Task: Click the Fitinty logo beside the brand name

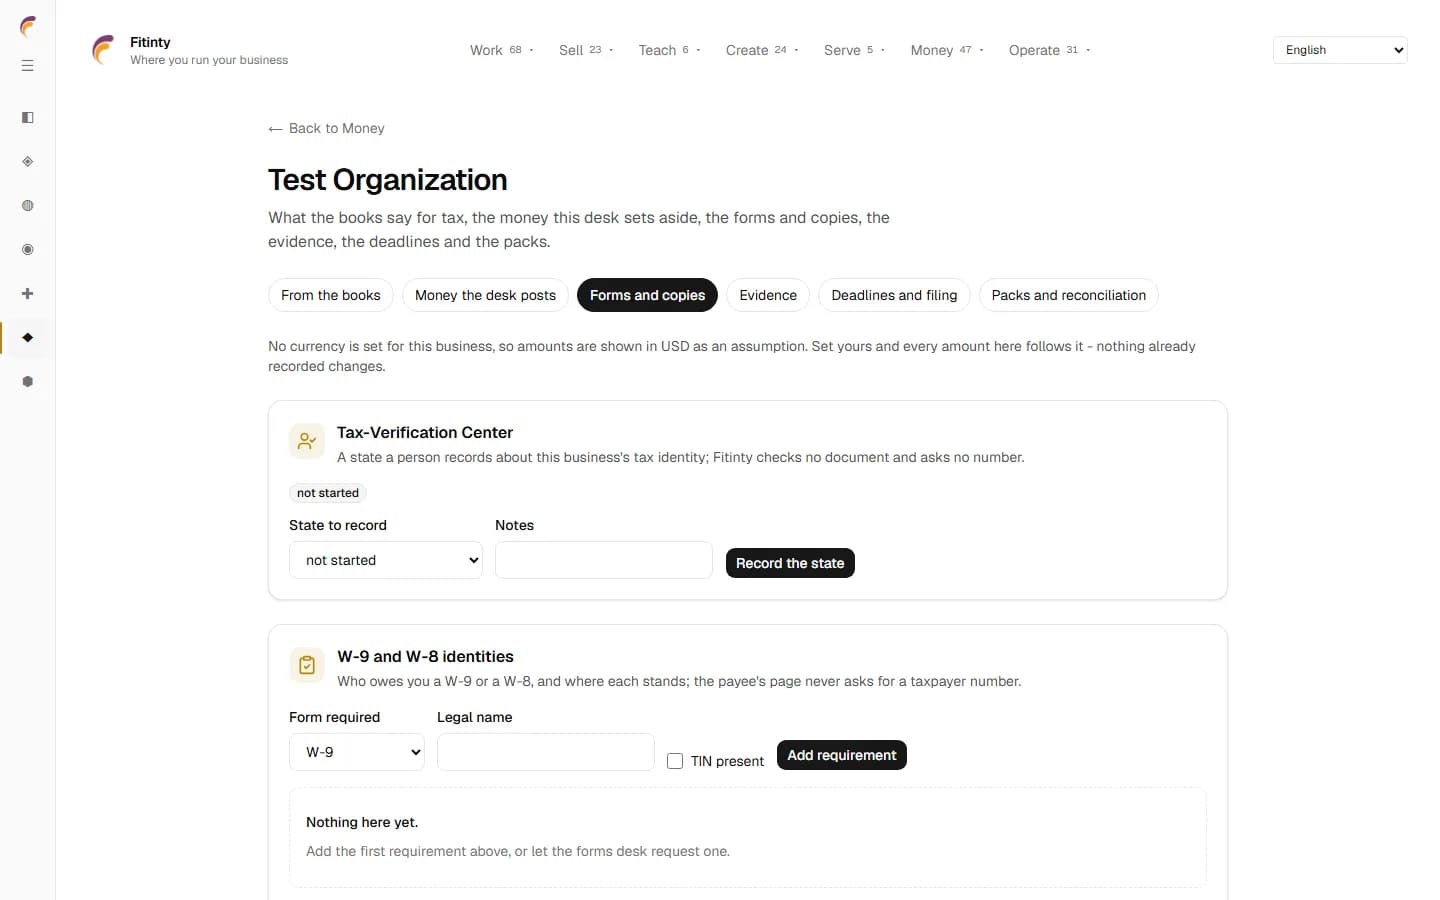Action: 103,50
